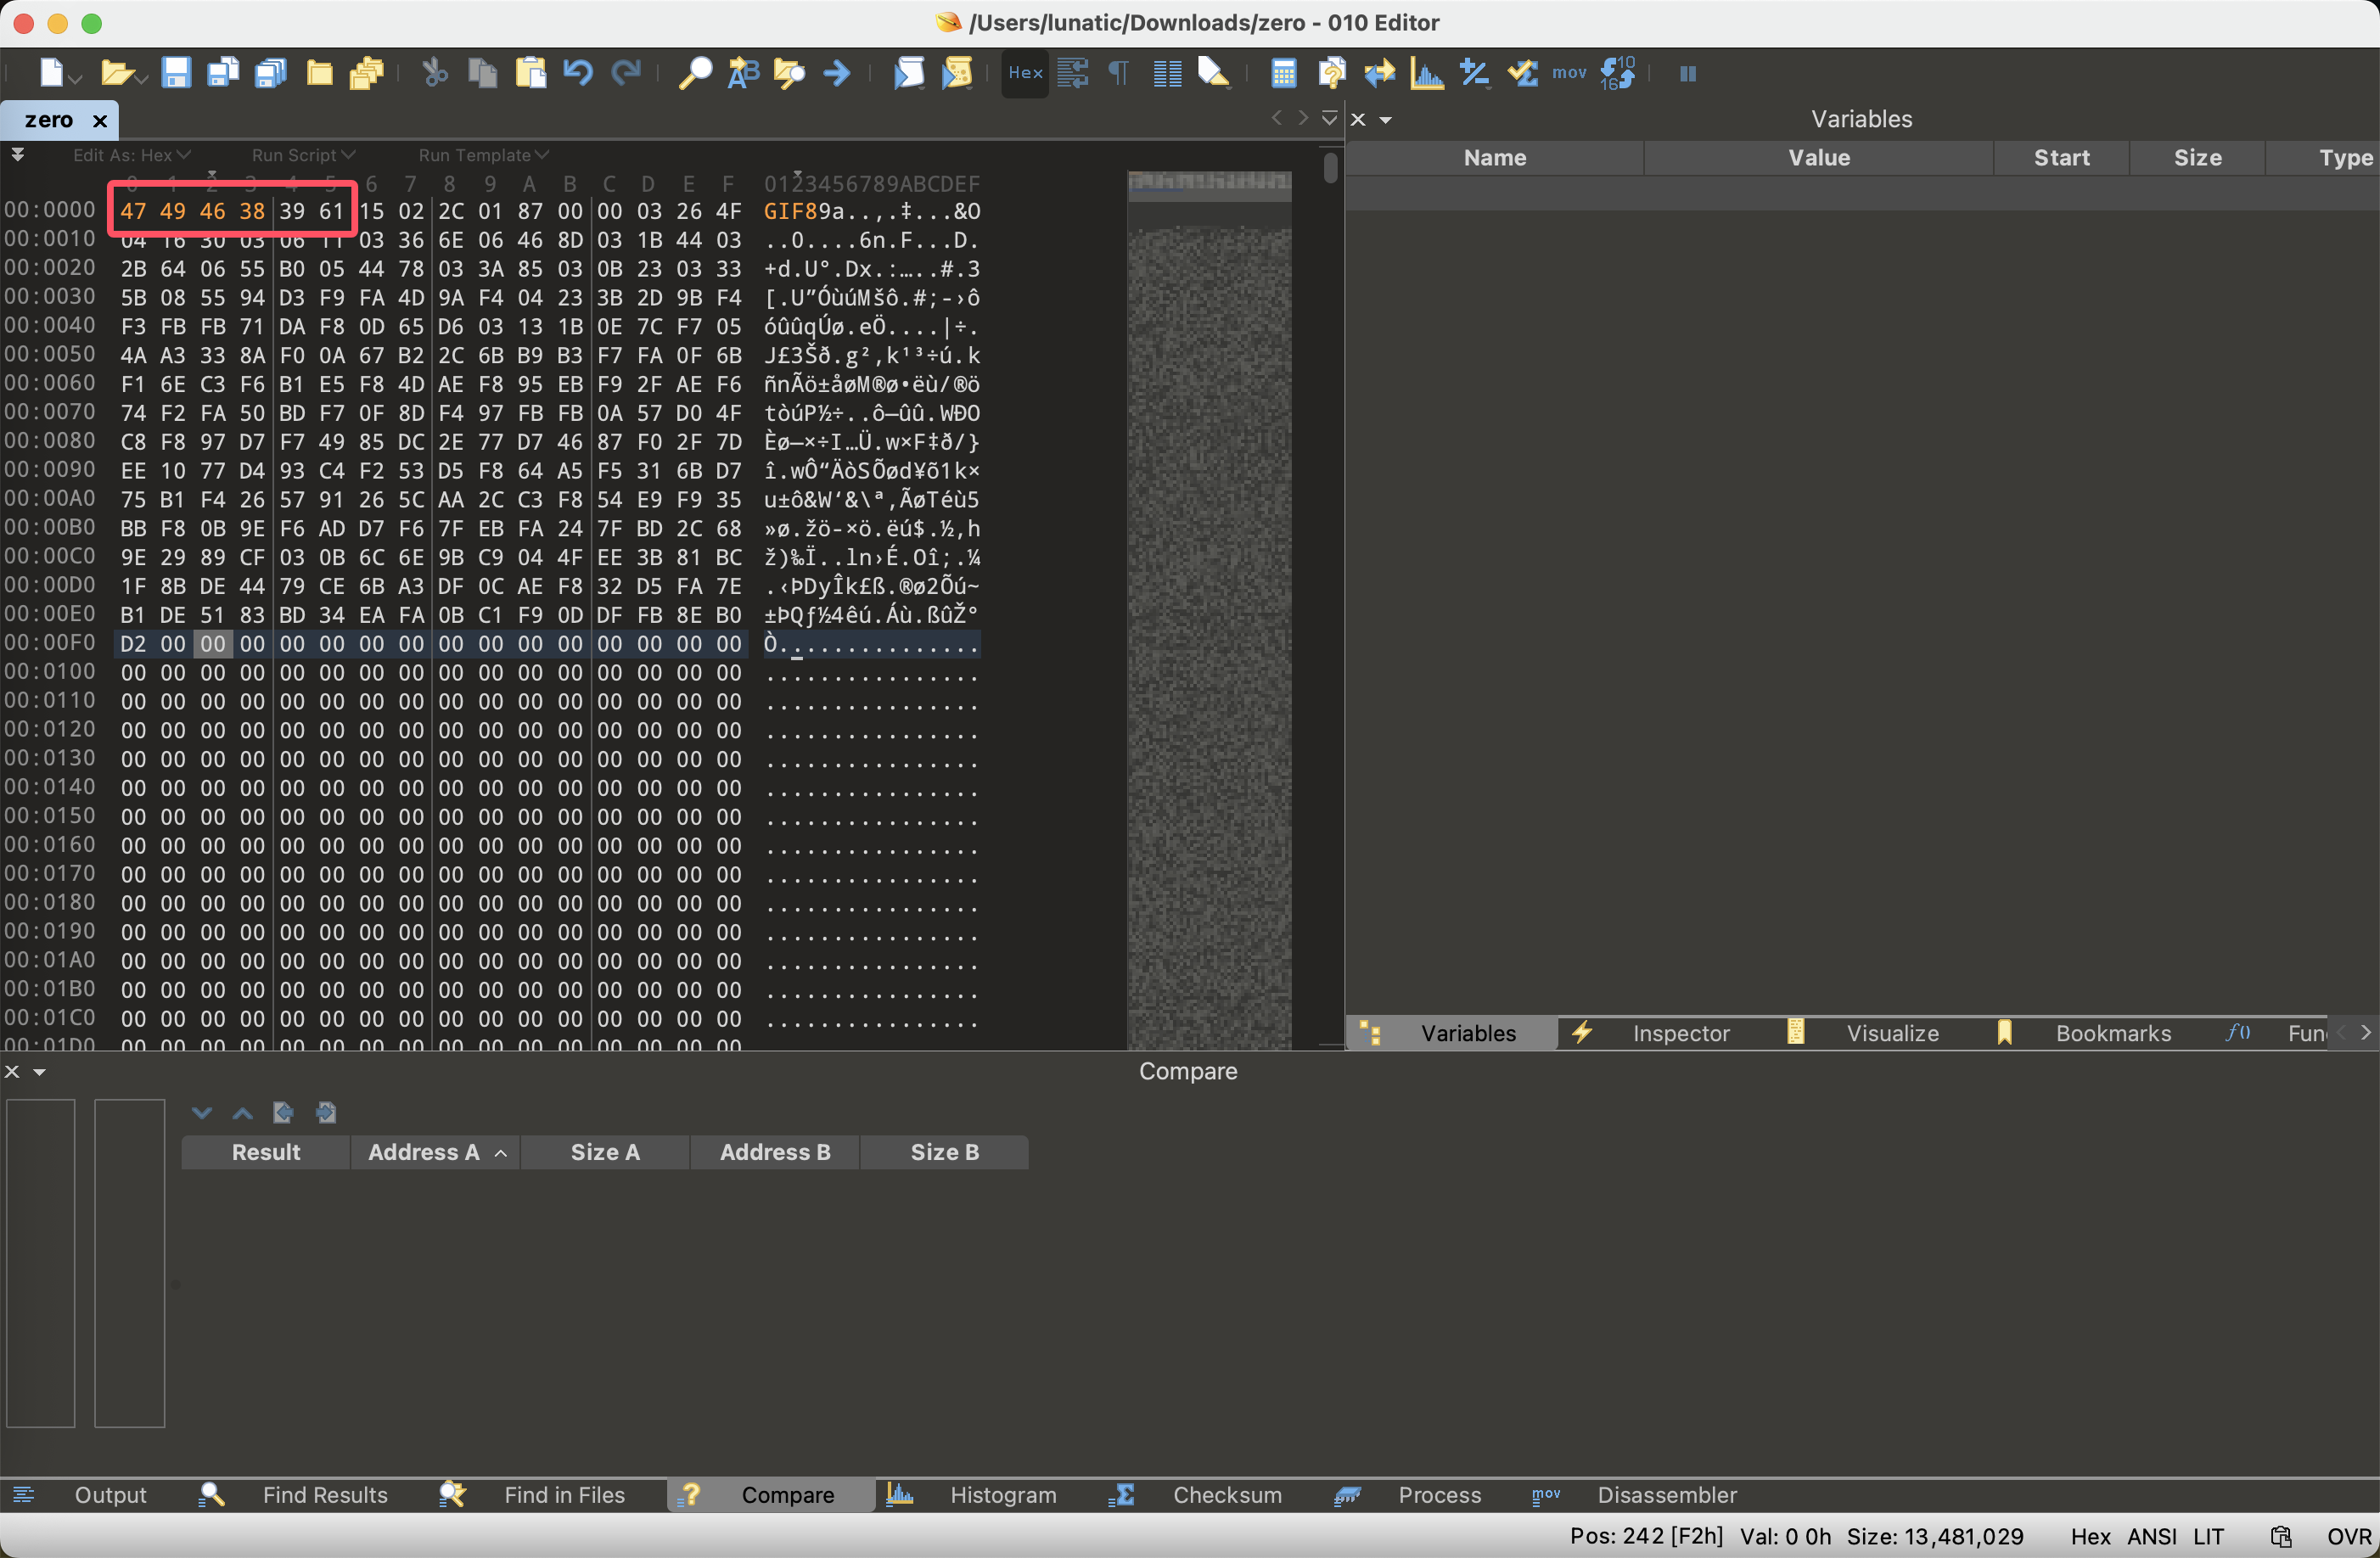Click the Value column header in Variables

pos(1818,158)
